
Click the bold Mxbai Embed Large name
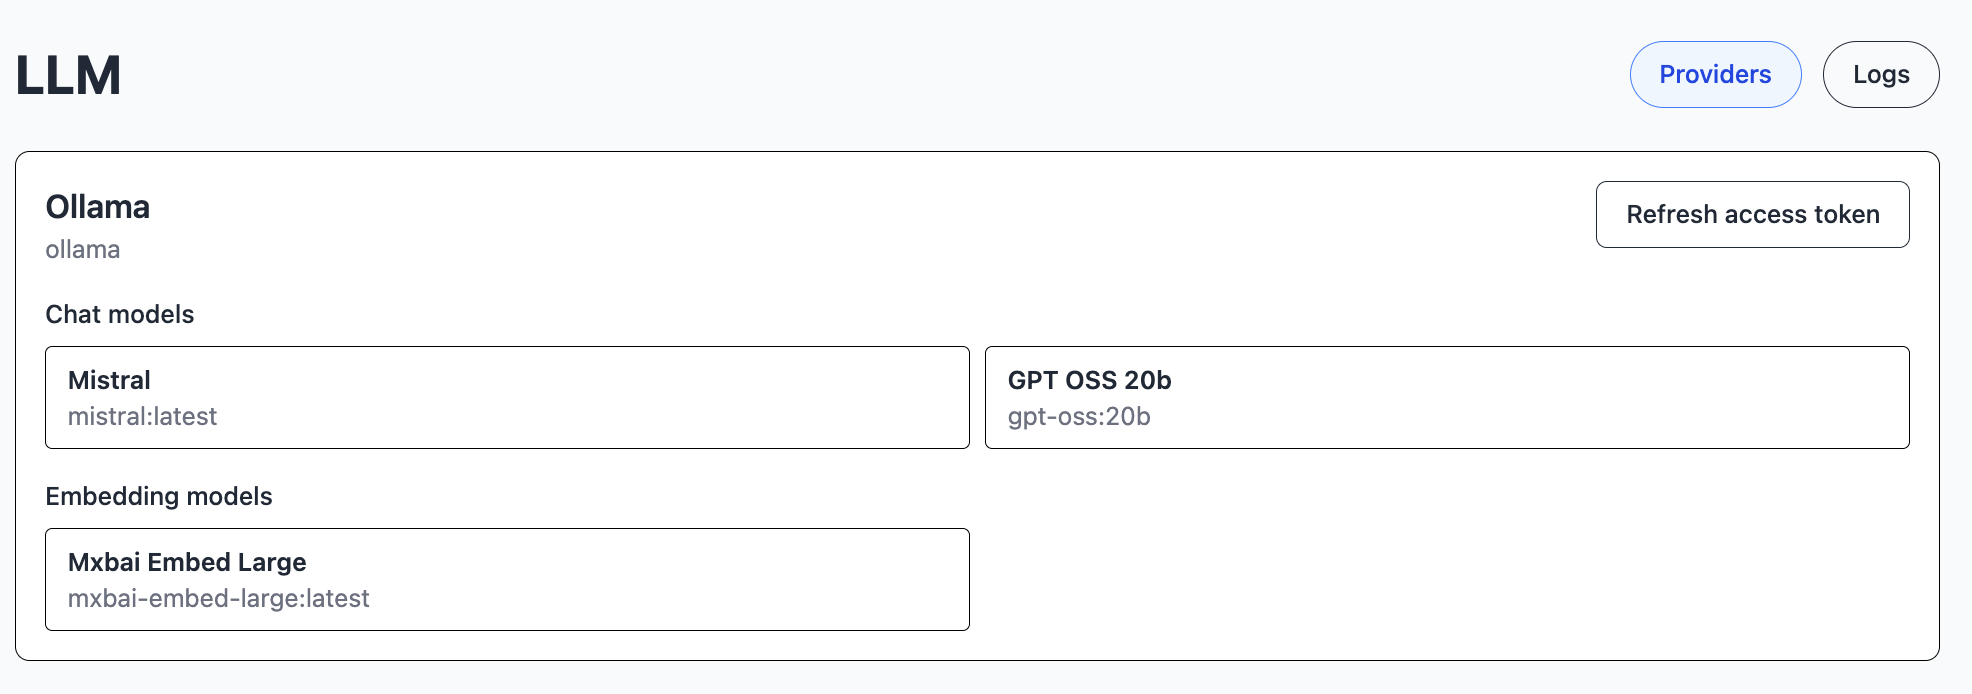click(187, 563)
